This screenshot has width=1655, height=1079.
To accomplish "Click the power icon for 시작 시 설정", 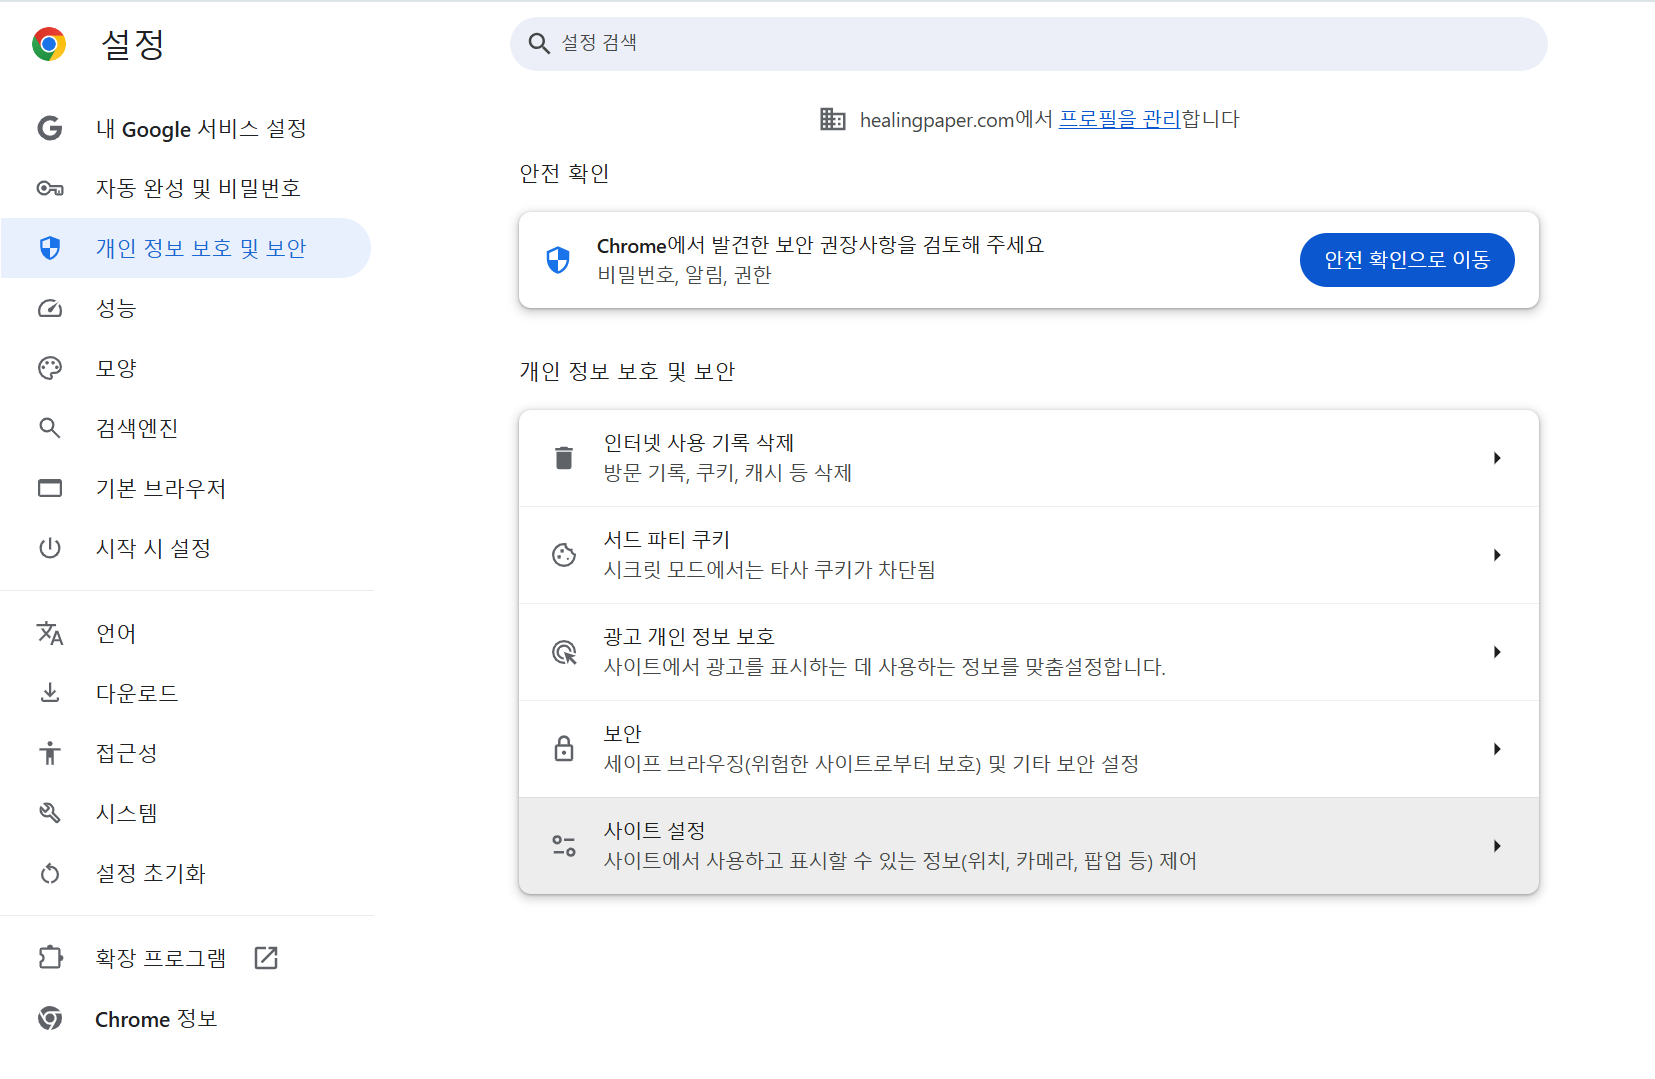I will 50,548.
